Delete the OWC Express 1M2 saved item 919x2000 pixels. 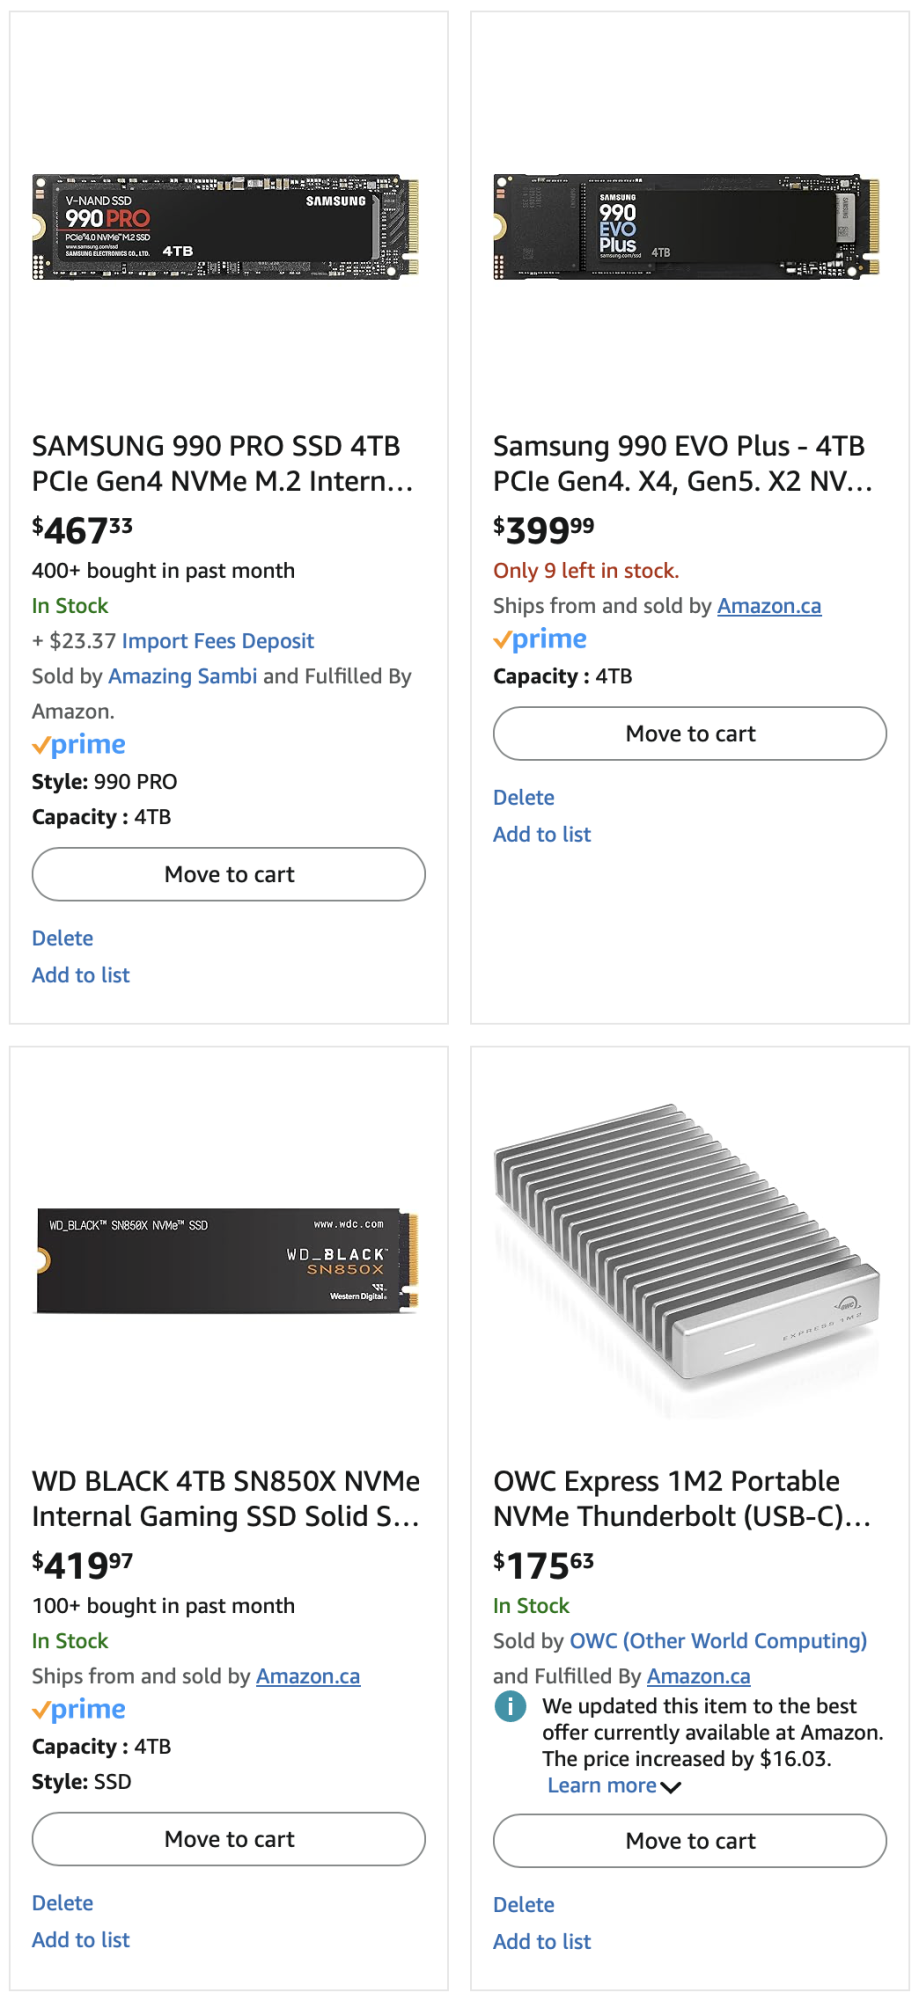coord(523,1906)
